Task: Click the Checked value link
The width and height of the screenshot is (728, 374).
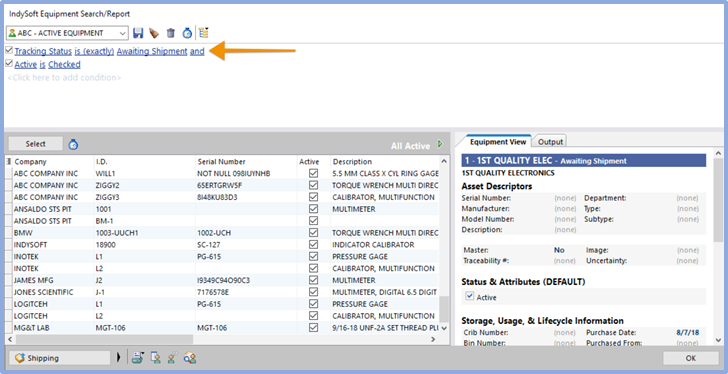Action: click(64, 64)
